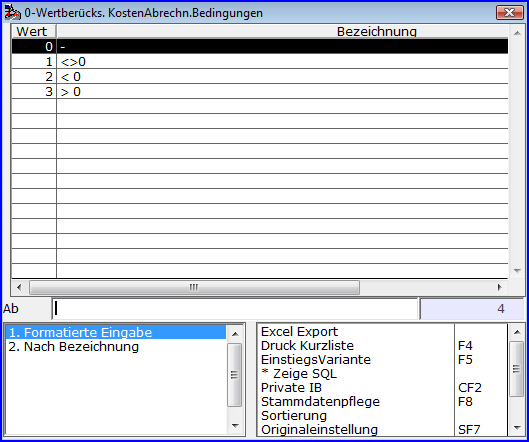Select the row with value 2 '< 0'

[260, 77]
